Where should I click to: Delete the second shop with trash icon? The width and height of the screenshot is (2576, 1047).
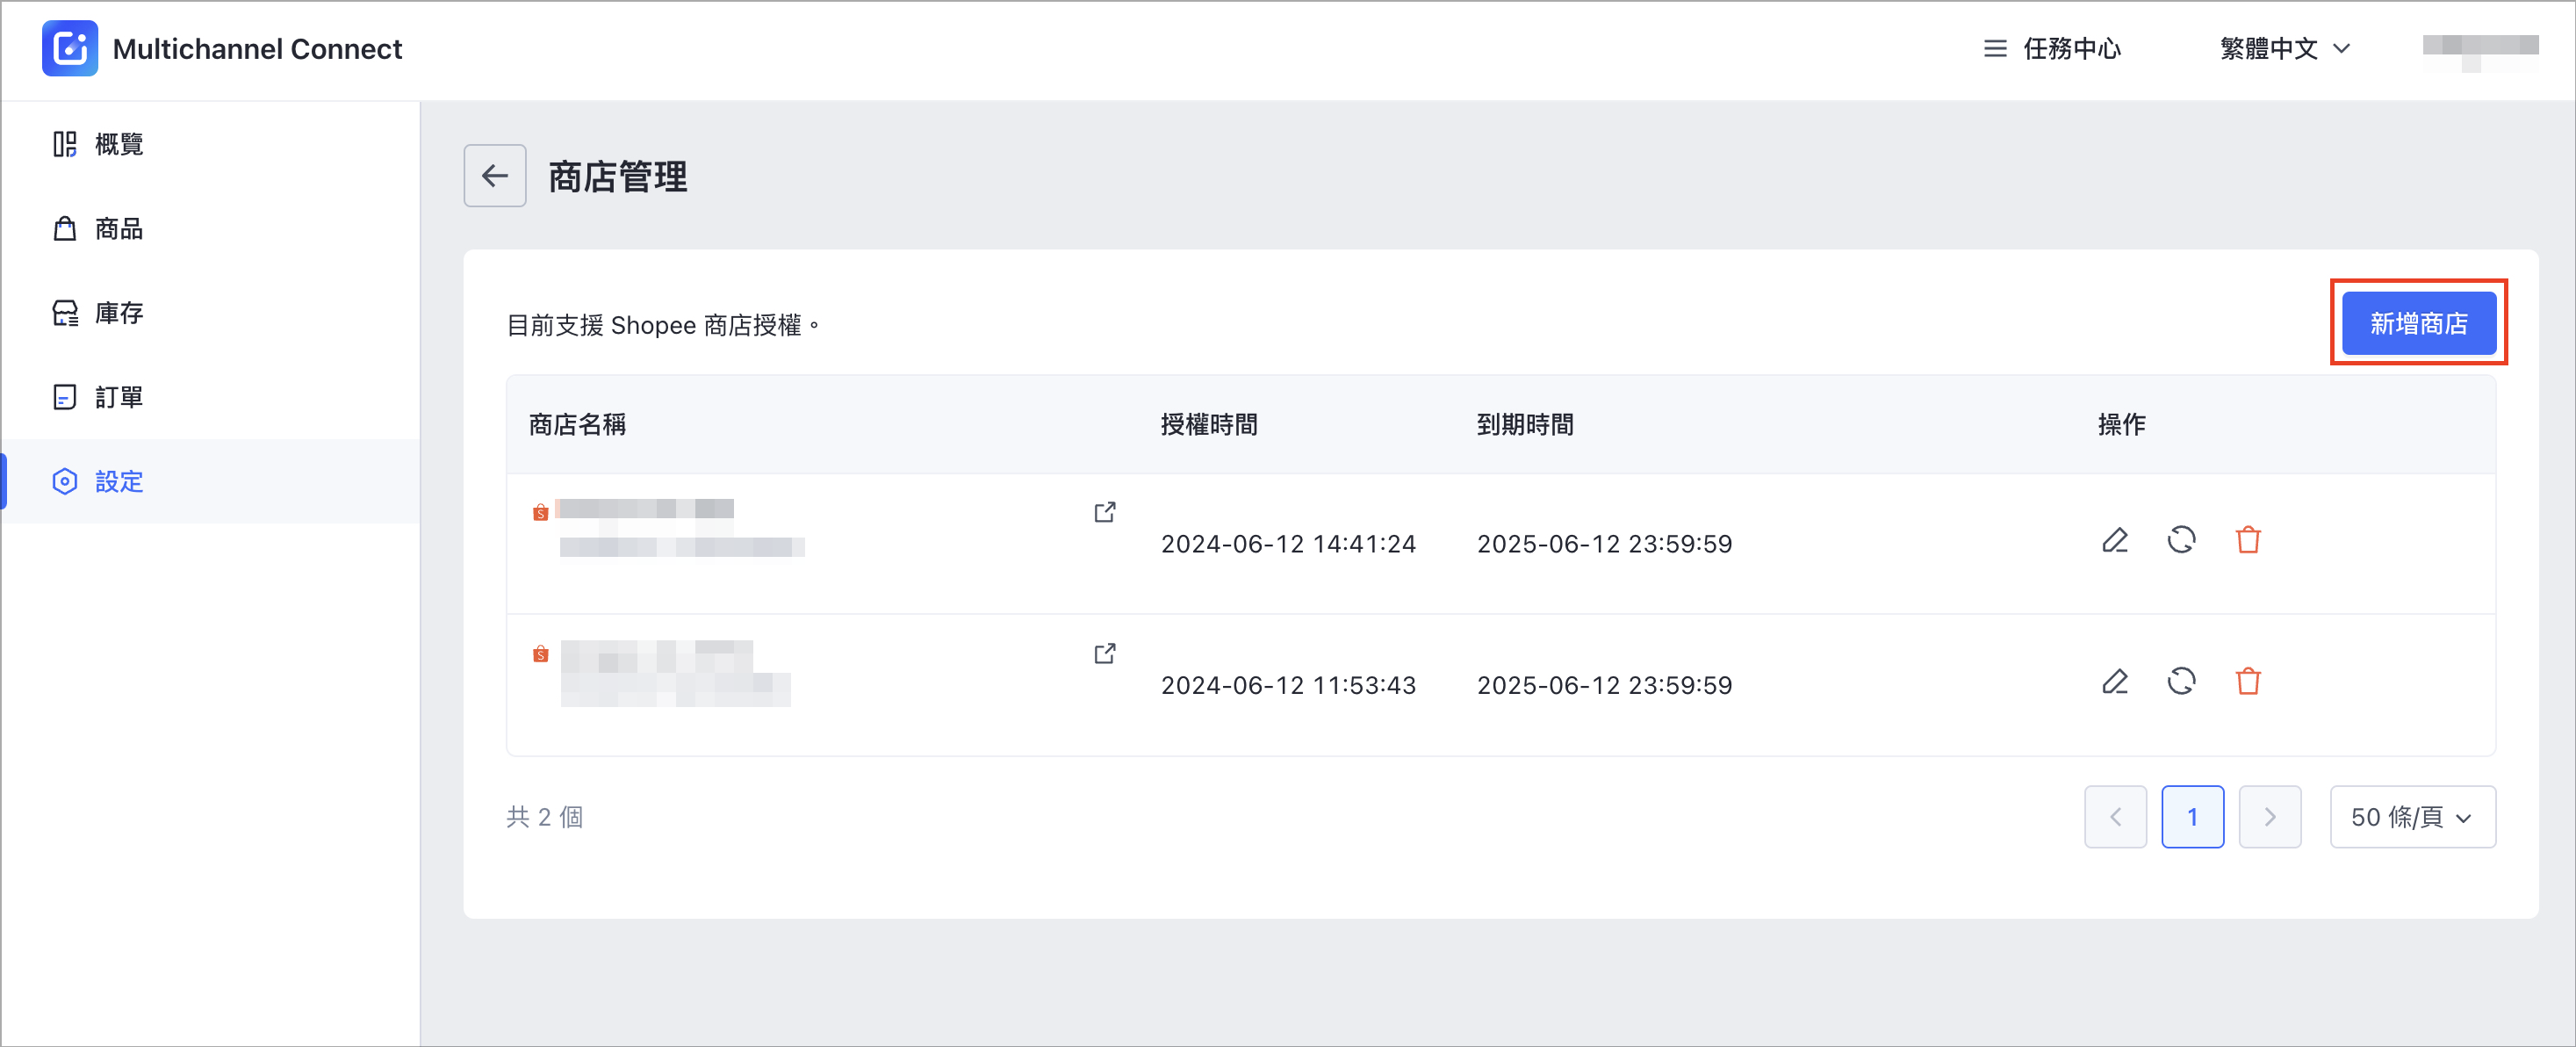click(x=2248, y=682)
